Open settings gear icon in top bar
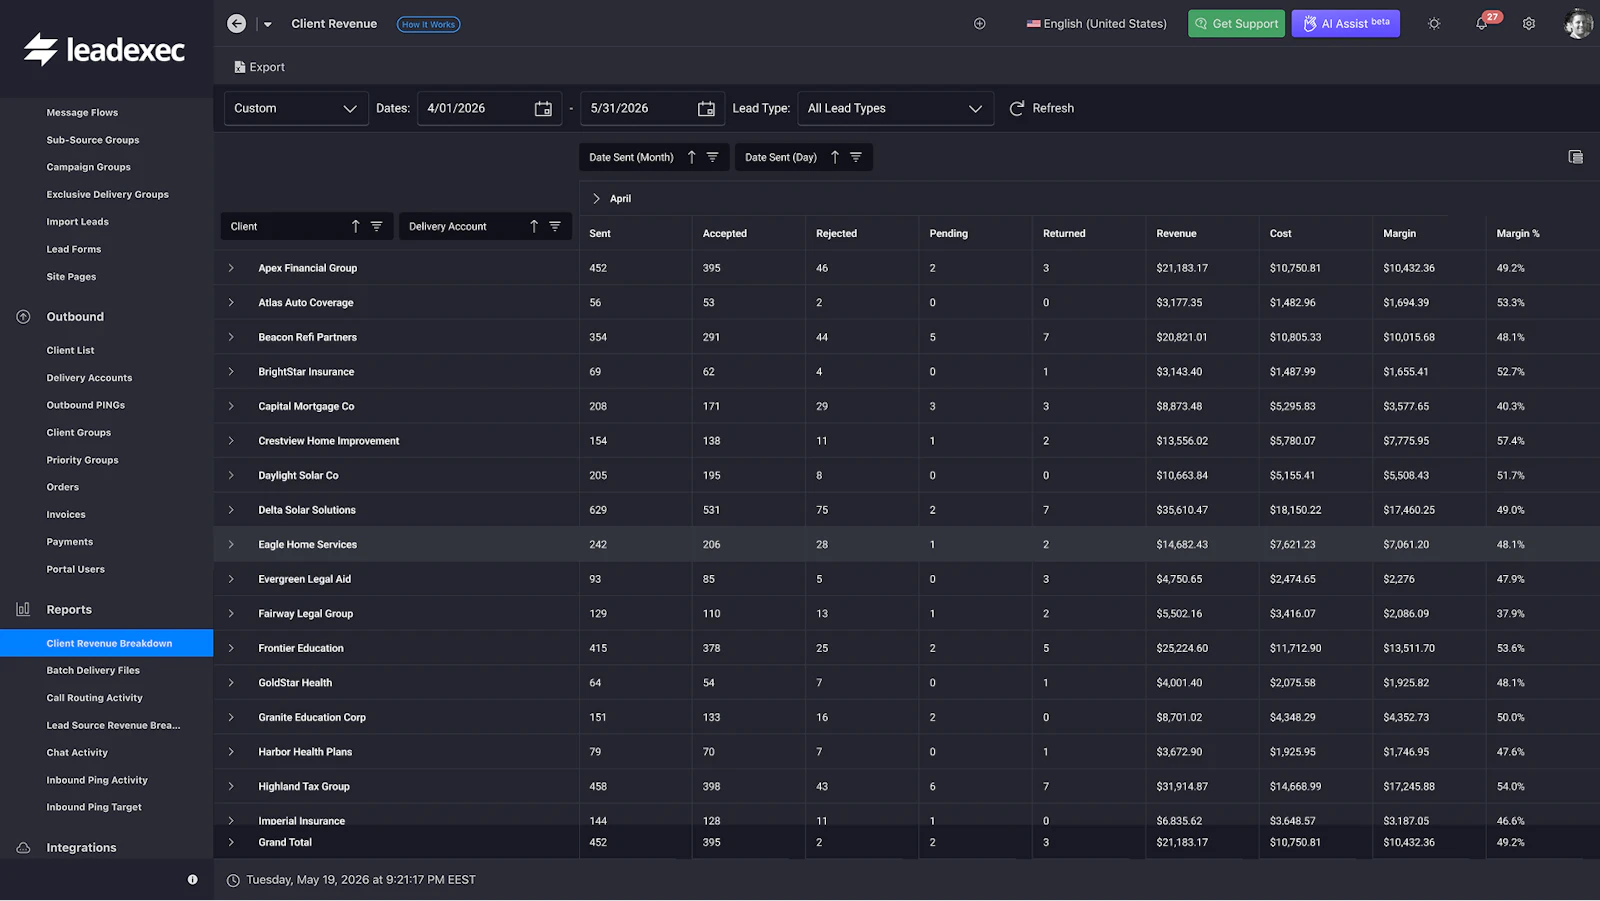Image resolution: width=1600 pixels, height=901 pixels. coord(1529,24)
